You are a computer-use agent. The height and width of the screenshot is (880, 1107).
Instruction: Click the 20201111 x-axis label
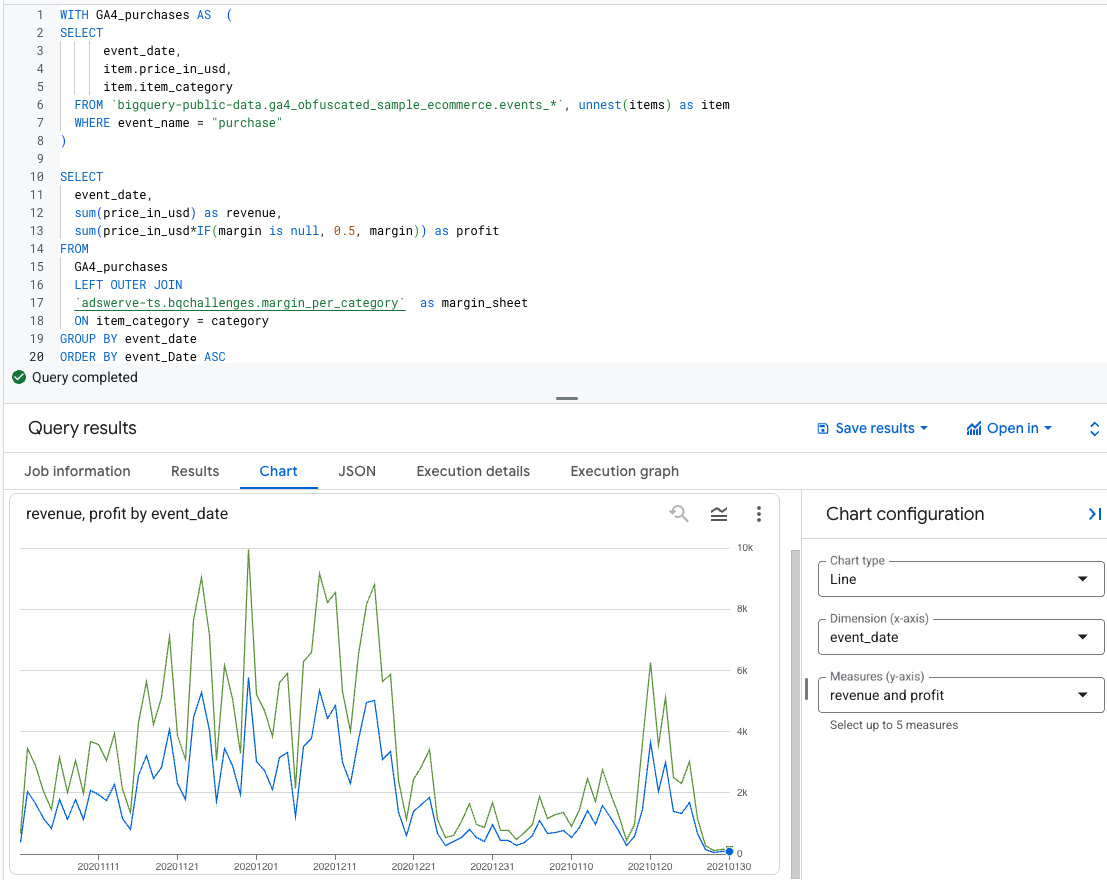pyautogui.click(x=98, y=867)
